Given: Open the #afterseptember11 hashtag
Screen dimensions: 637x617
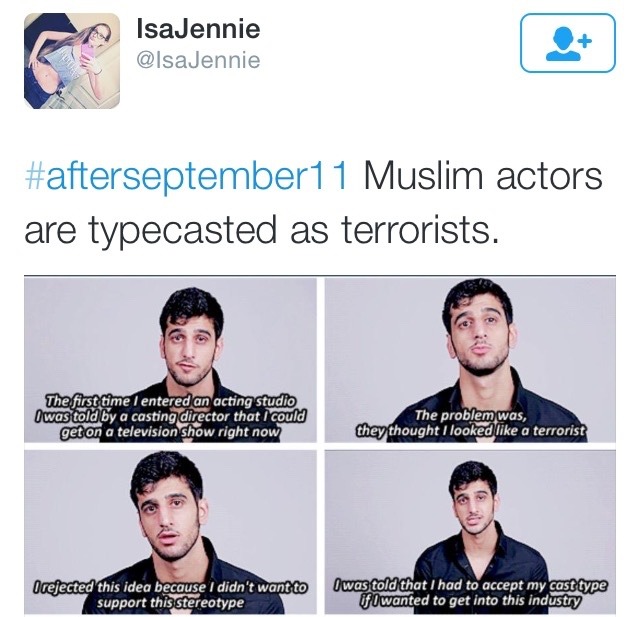Looking at the screenshot, I should [x=186, y=177].
